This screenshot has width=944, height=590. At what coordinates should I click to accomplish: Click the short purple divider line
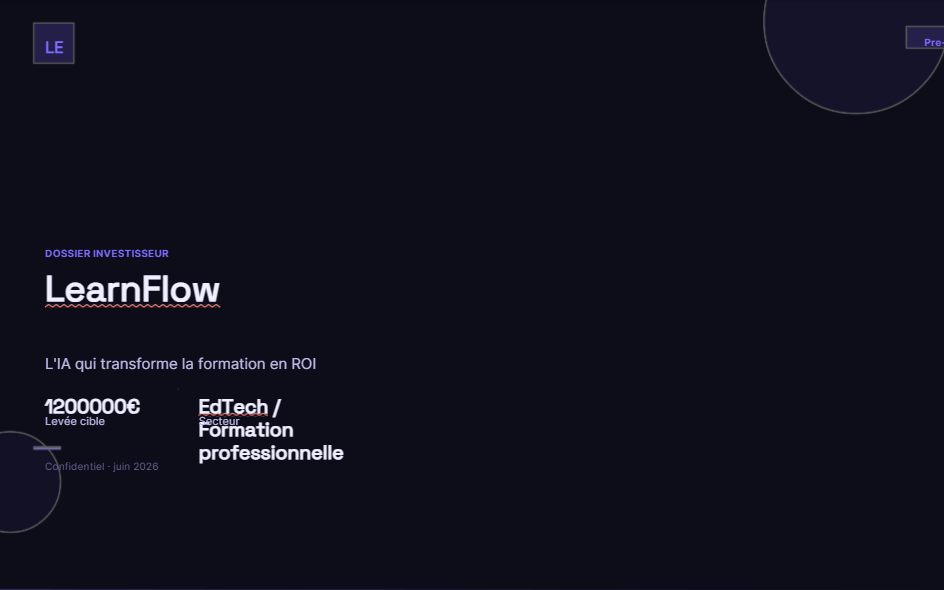pyautogui.click(x=47, y=448)
